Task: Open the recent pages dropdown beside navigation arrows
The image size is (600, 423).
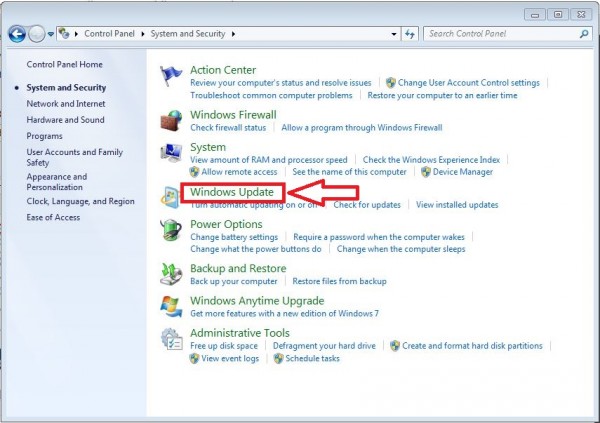Action: [52, 34]
